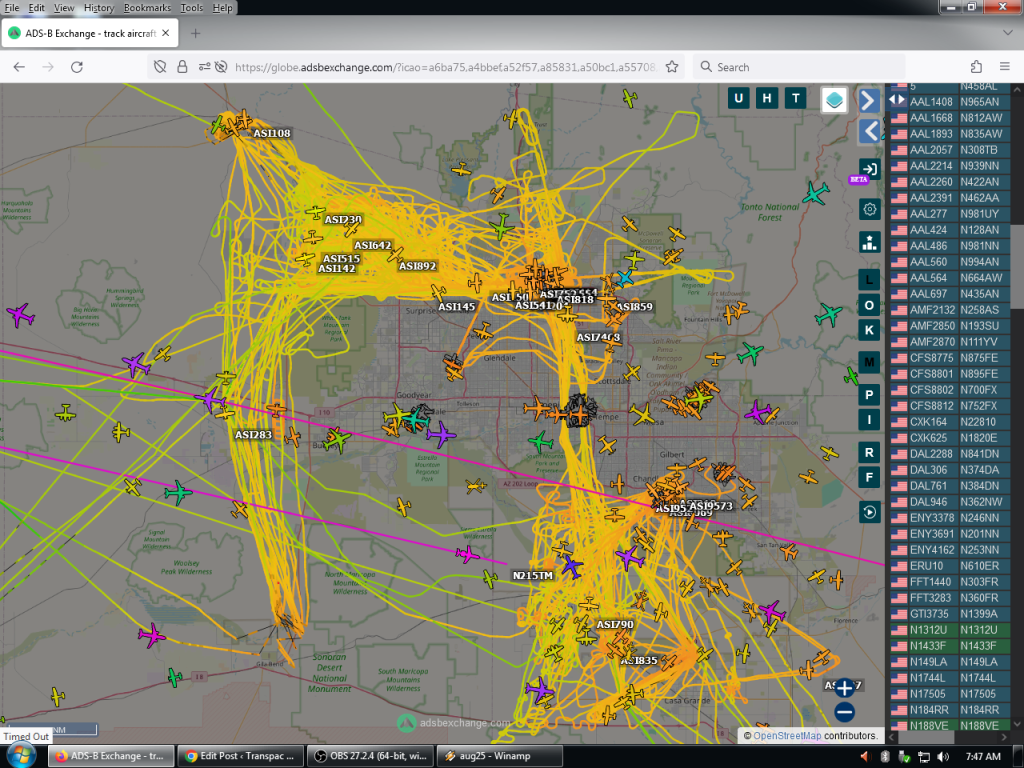Toggle the U map overlay button
Screen dimensions: 1024x768
[x=738, y=98]
